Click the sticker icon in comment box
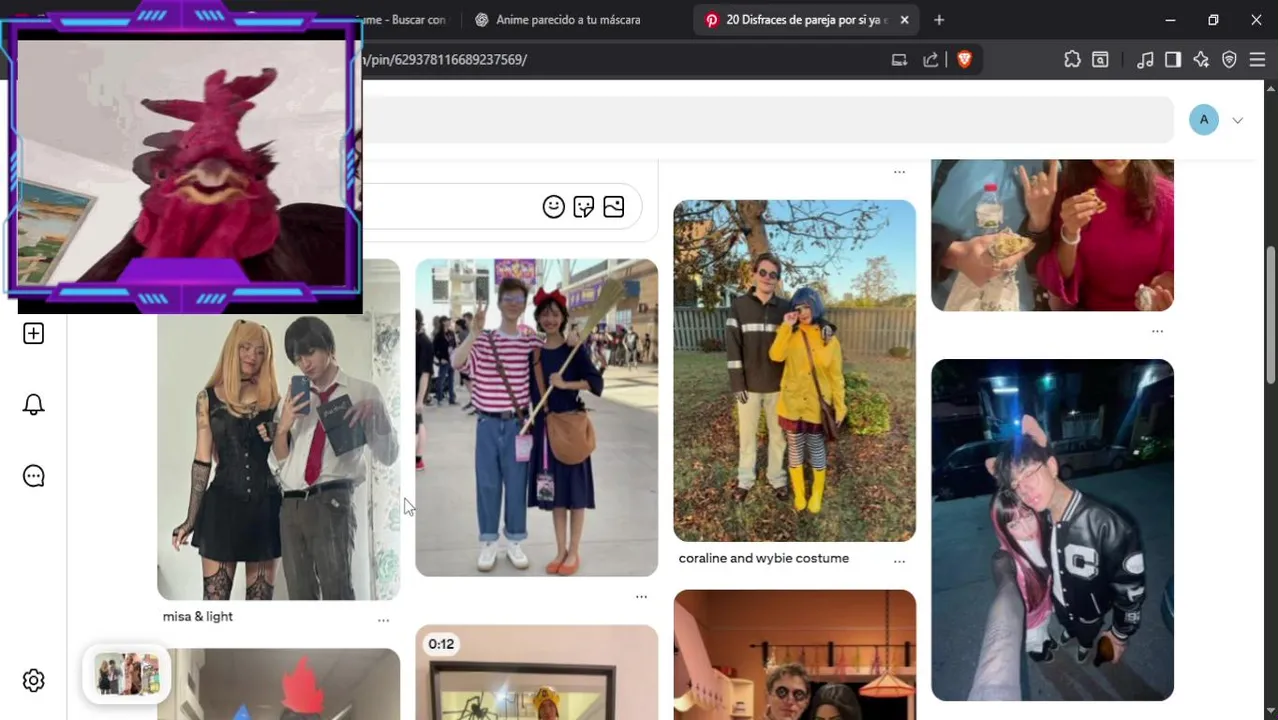 pyautogui.click(x=584, y=207)
